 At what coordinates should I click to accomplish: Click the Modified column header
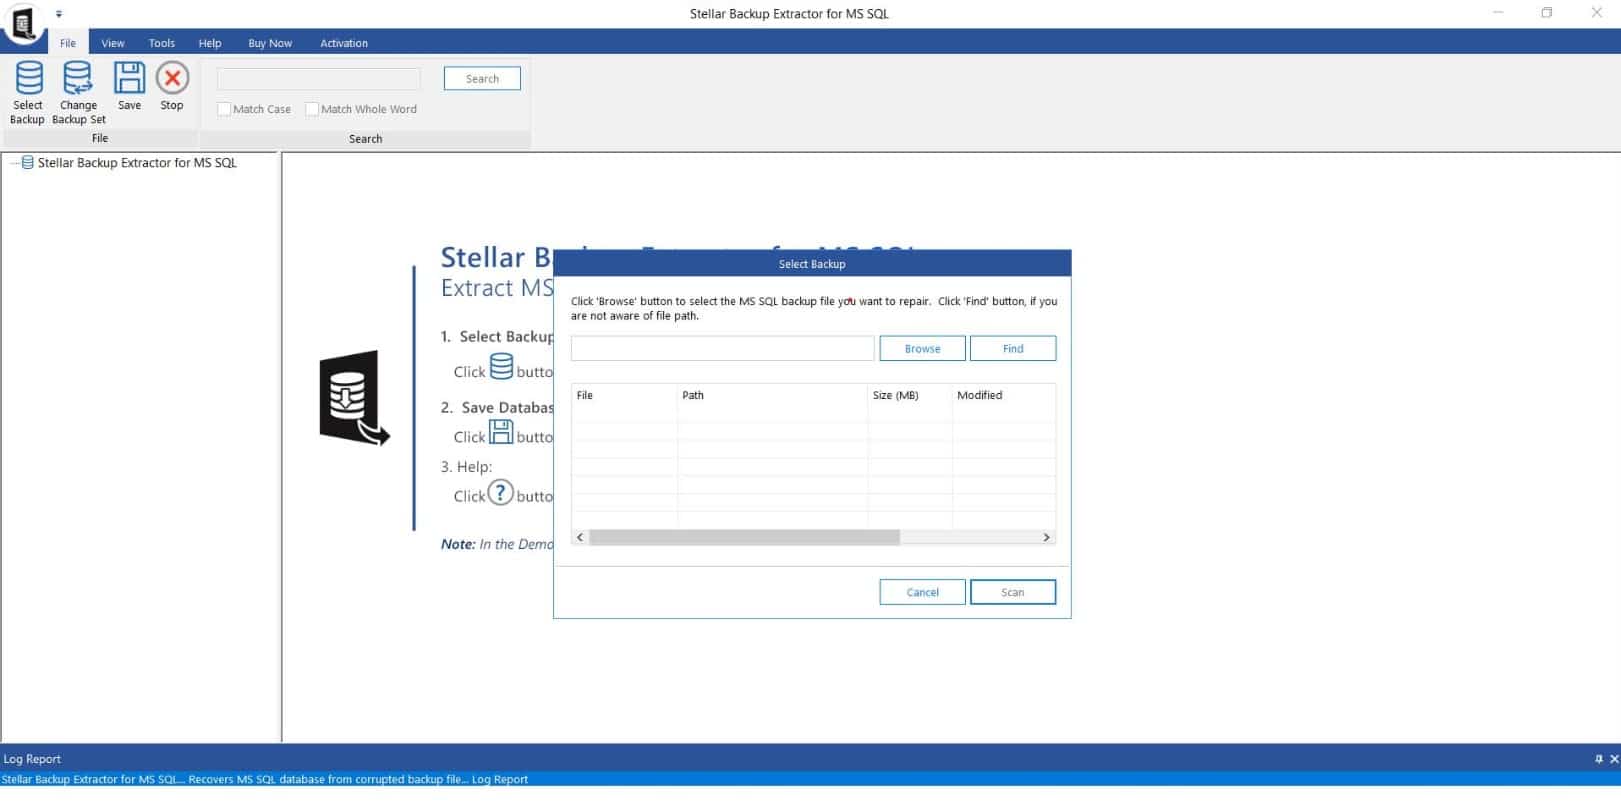[x=1004, y=395]
